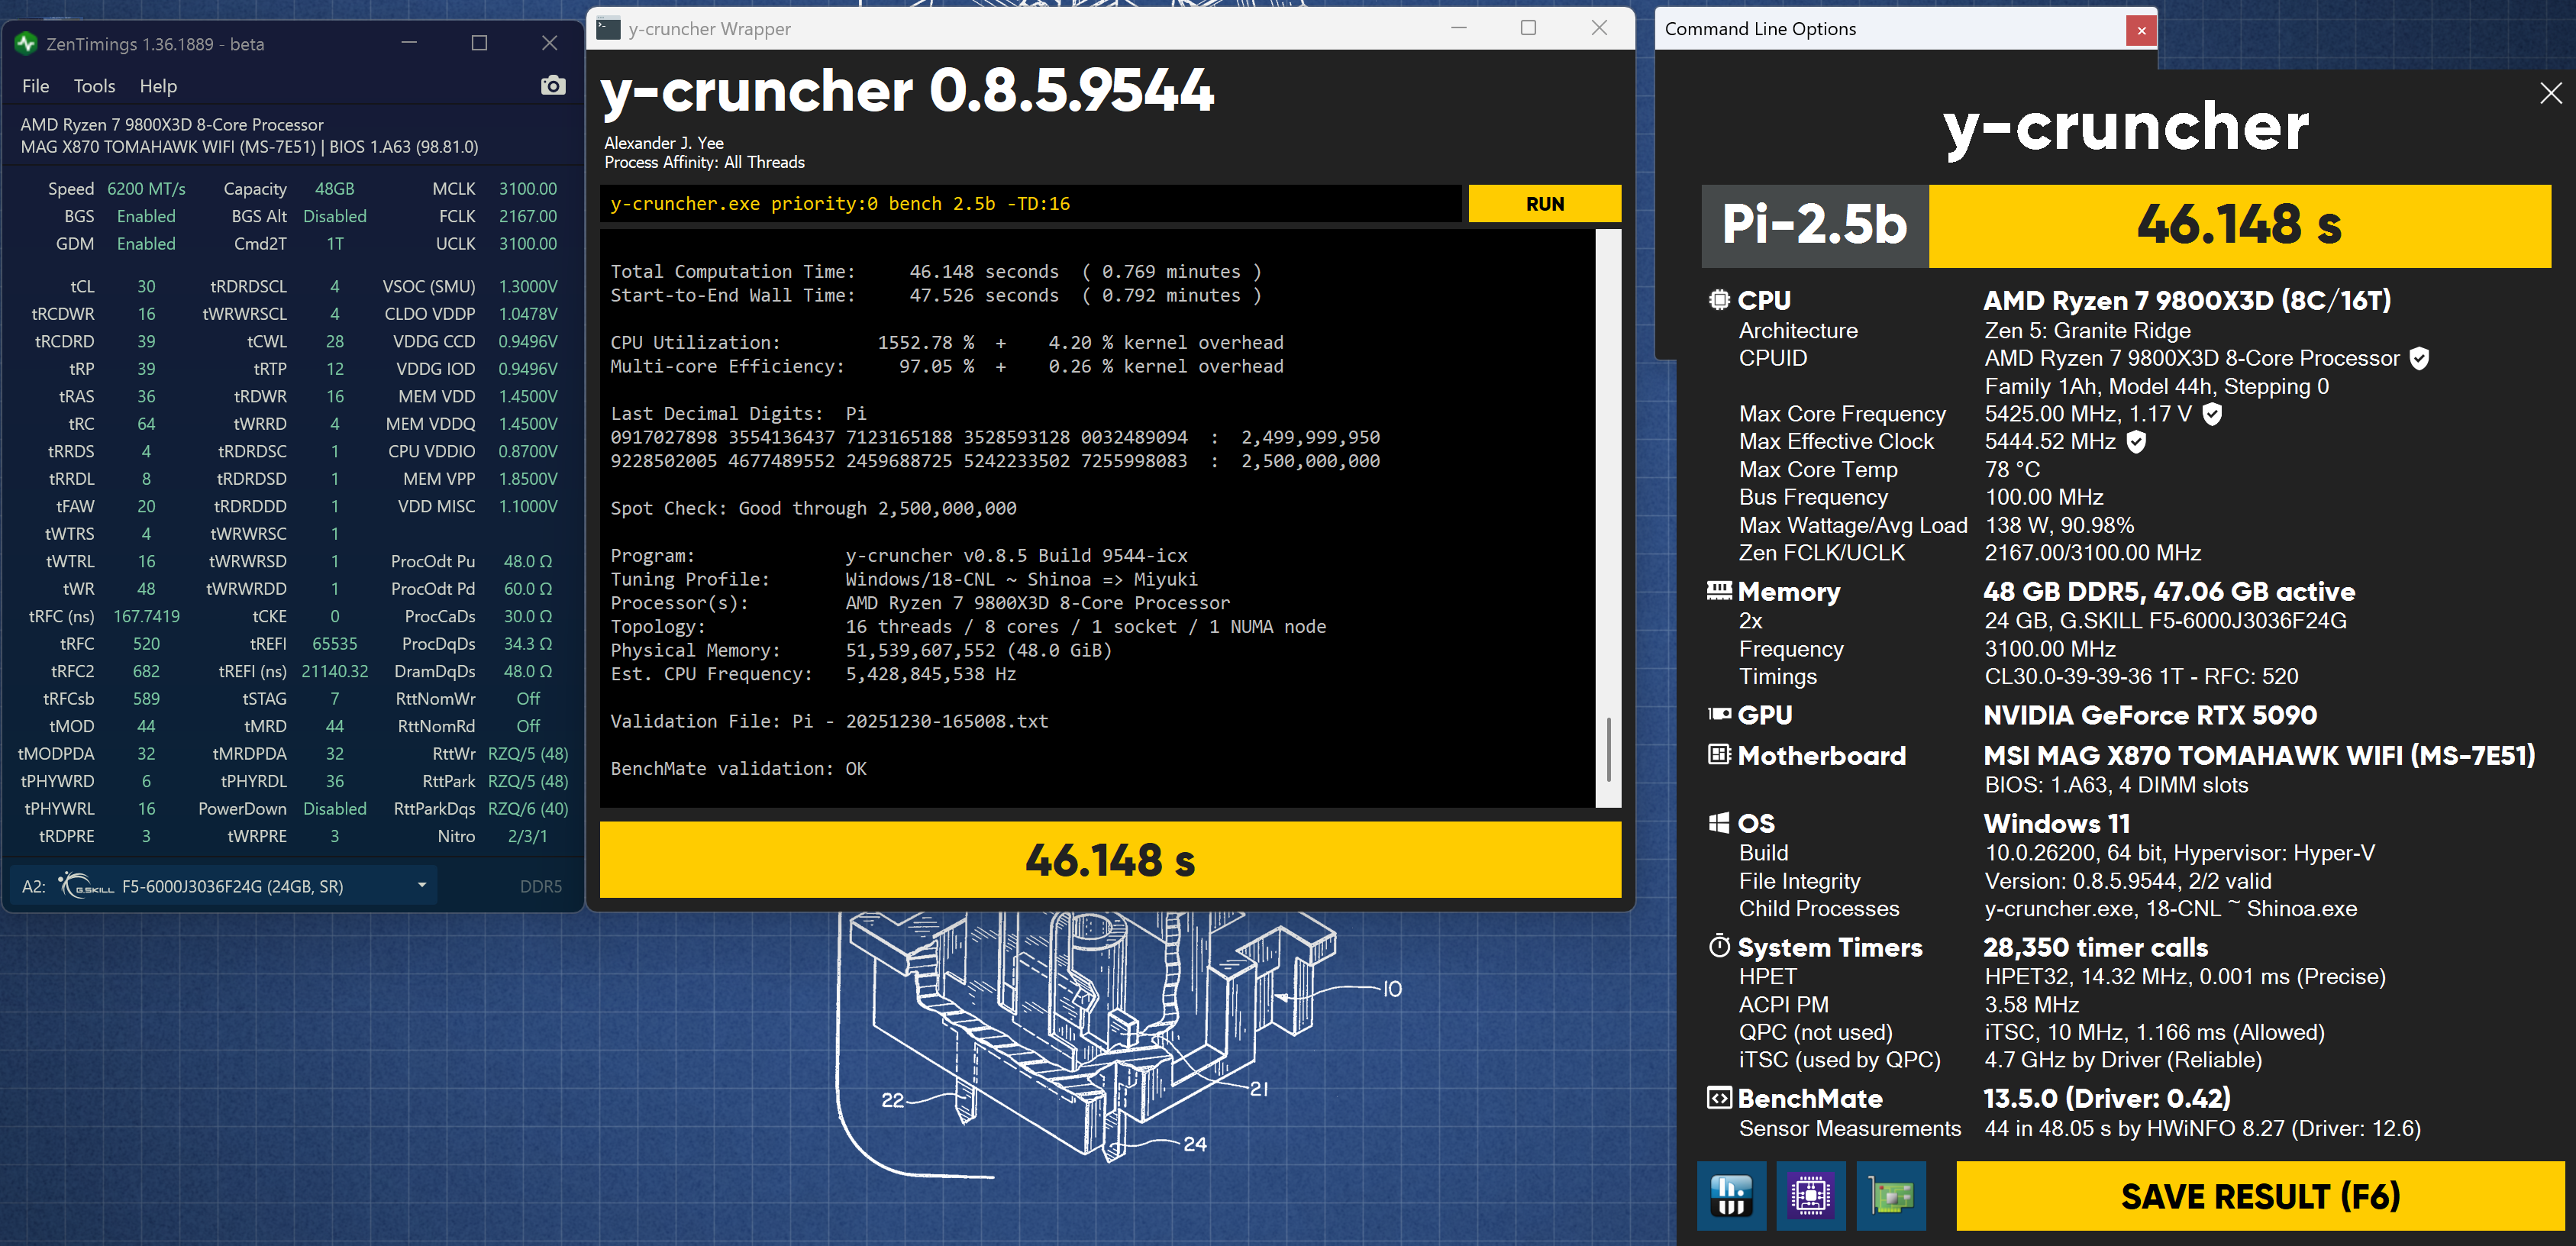2576x1246 pixels.
Task: Open the Tools menu in ZenTimings
Action: (x=94, y=86)
